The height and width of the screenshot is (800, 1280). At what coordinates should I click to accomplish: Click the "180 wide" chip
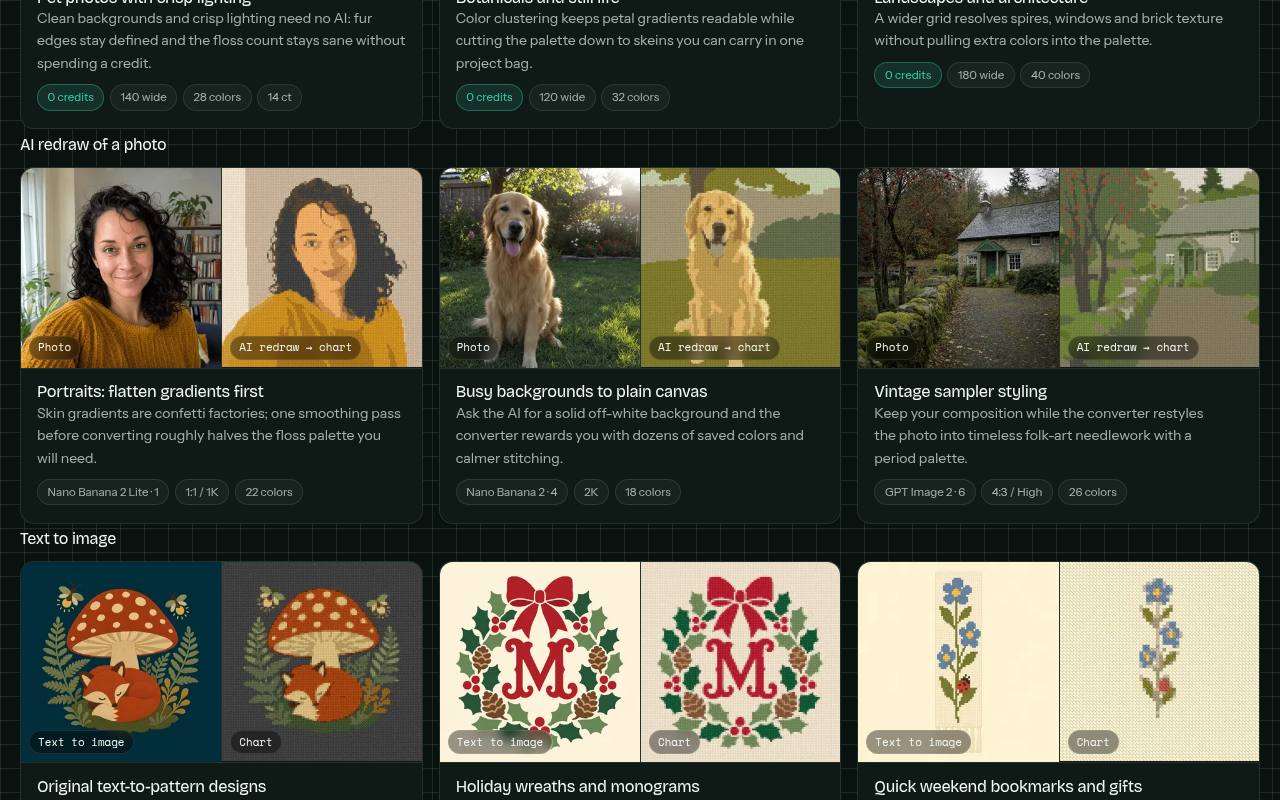tap(981, 75)
